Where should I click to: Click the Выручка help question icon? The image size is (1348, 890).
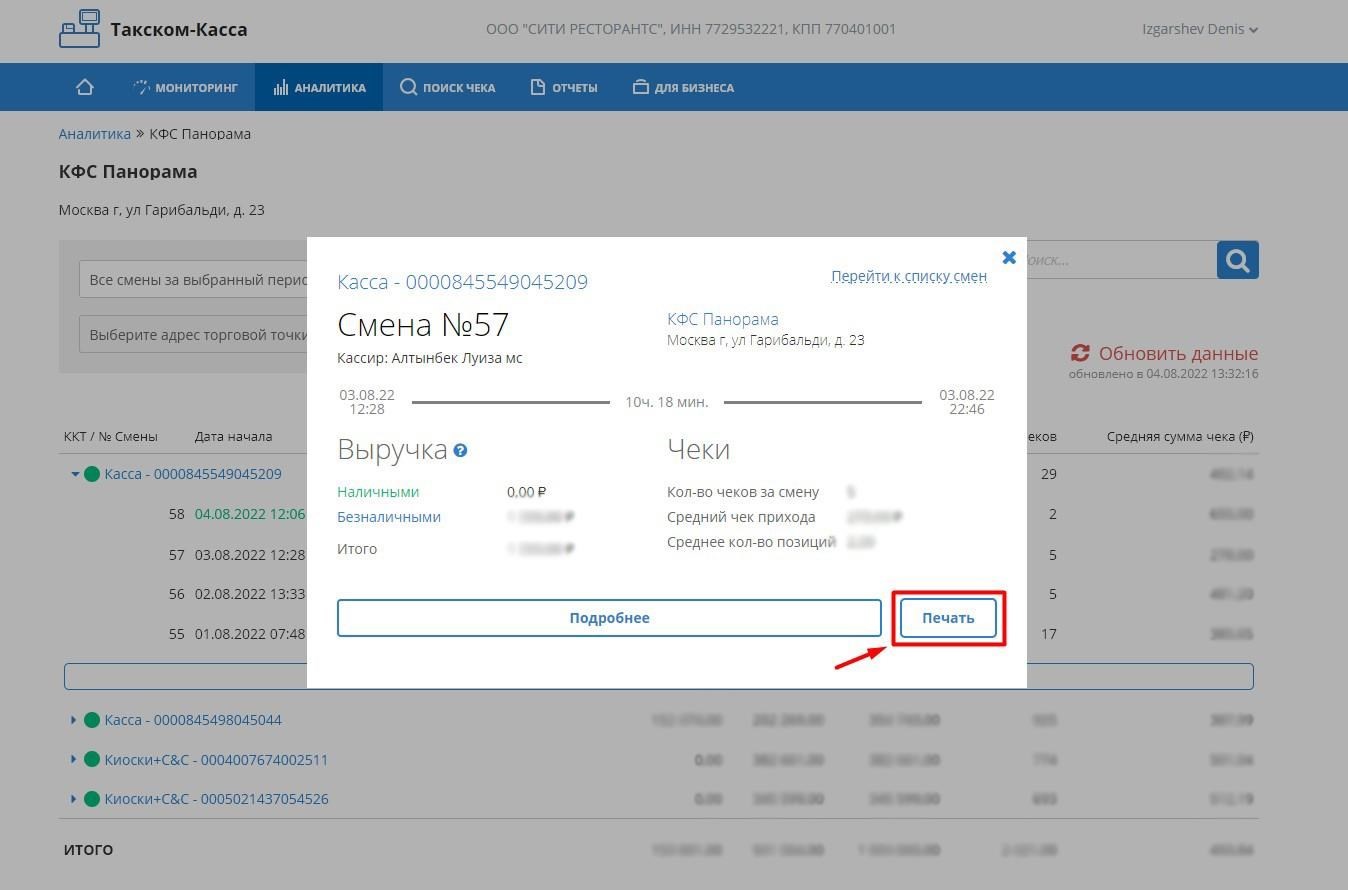[460, 451]
